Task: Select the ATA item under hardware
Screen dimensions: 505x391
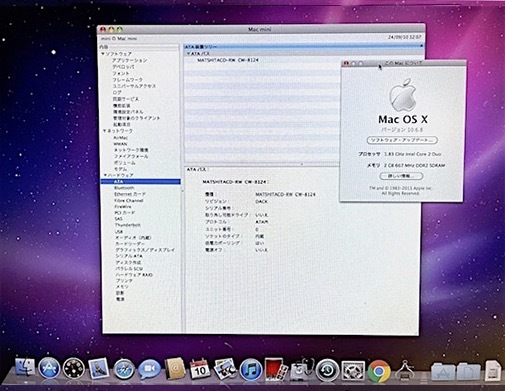Action: tap(141, 182)
